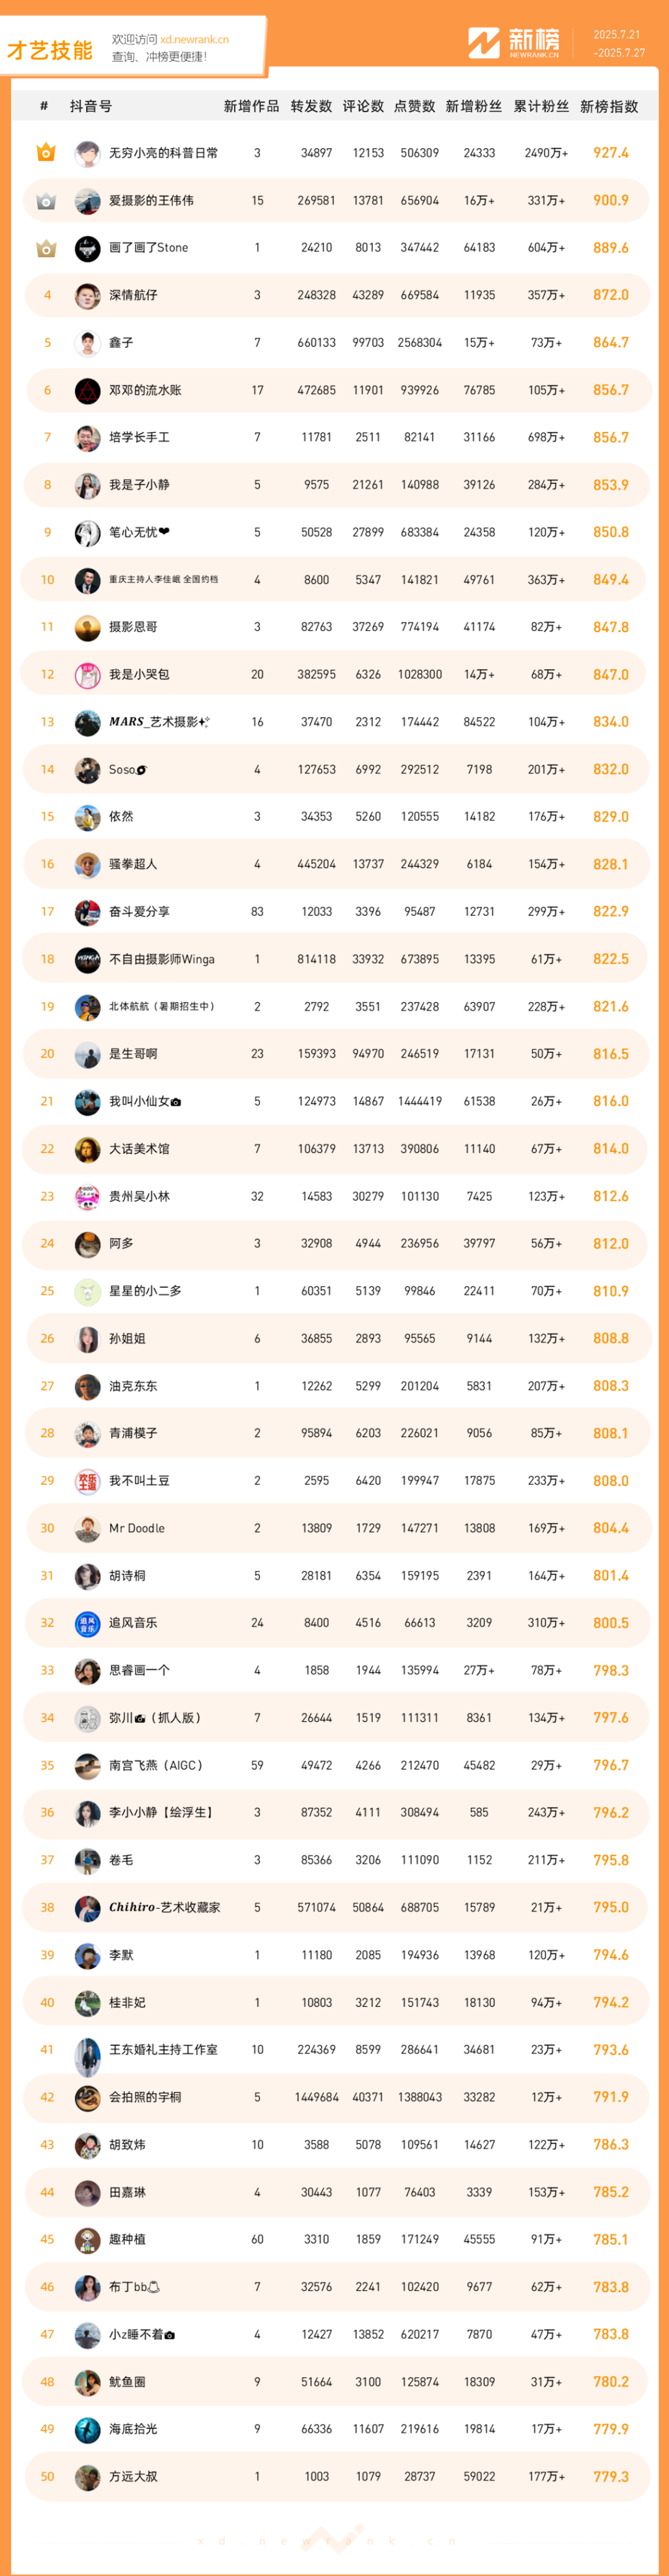Screen dimensions: 669x2576
Task: Open the xd.newrank.cn link
Action: click(194, 40)
